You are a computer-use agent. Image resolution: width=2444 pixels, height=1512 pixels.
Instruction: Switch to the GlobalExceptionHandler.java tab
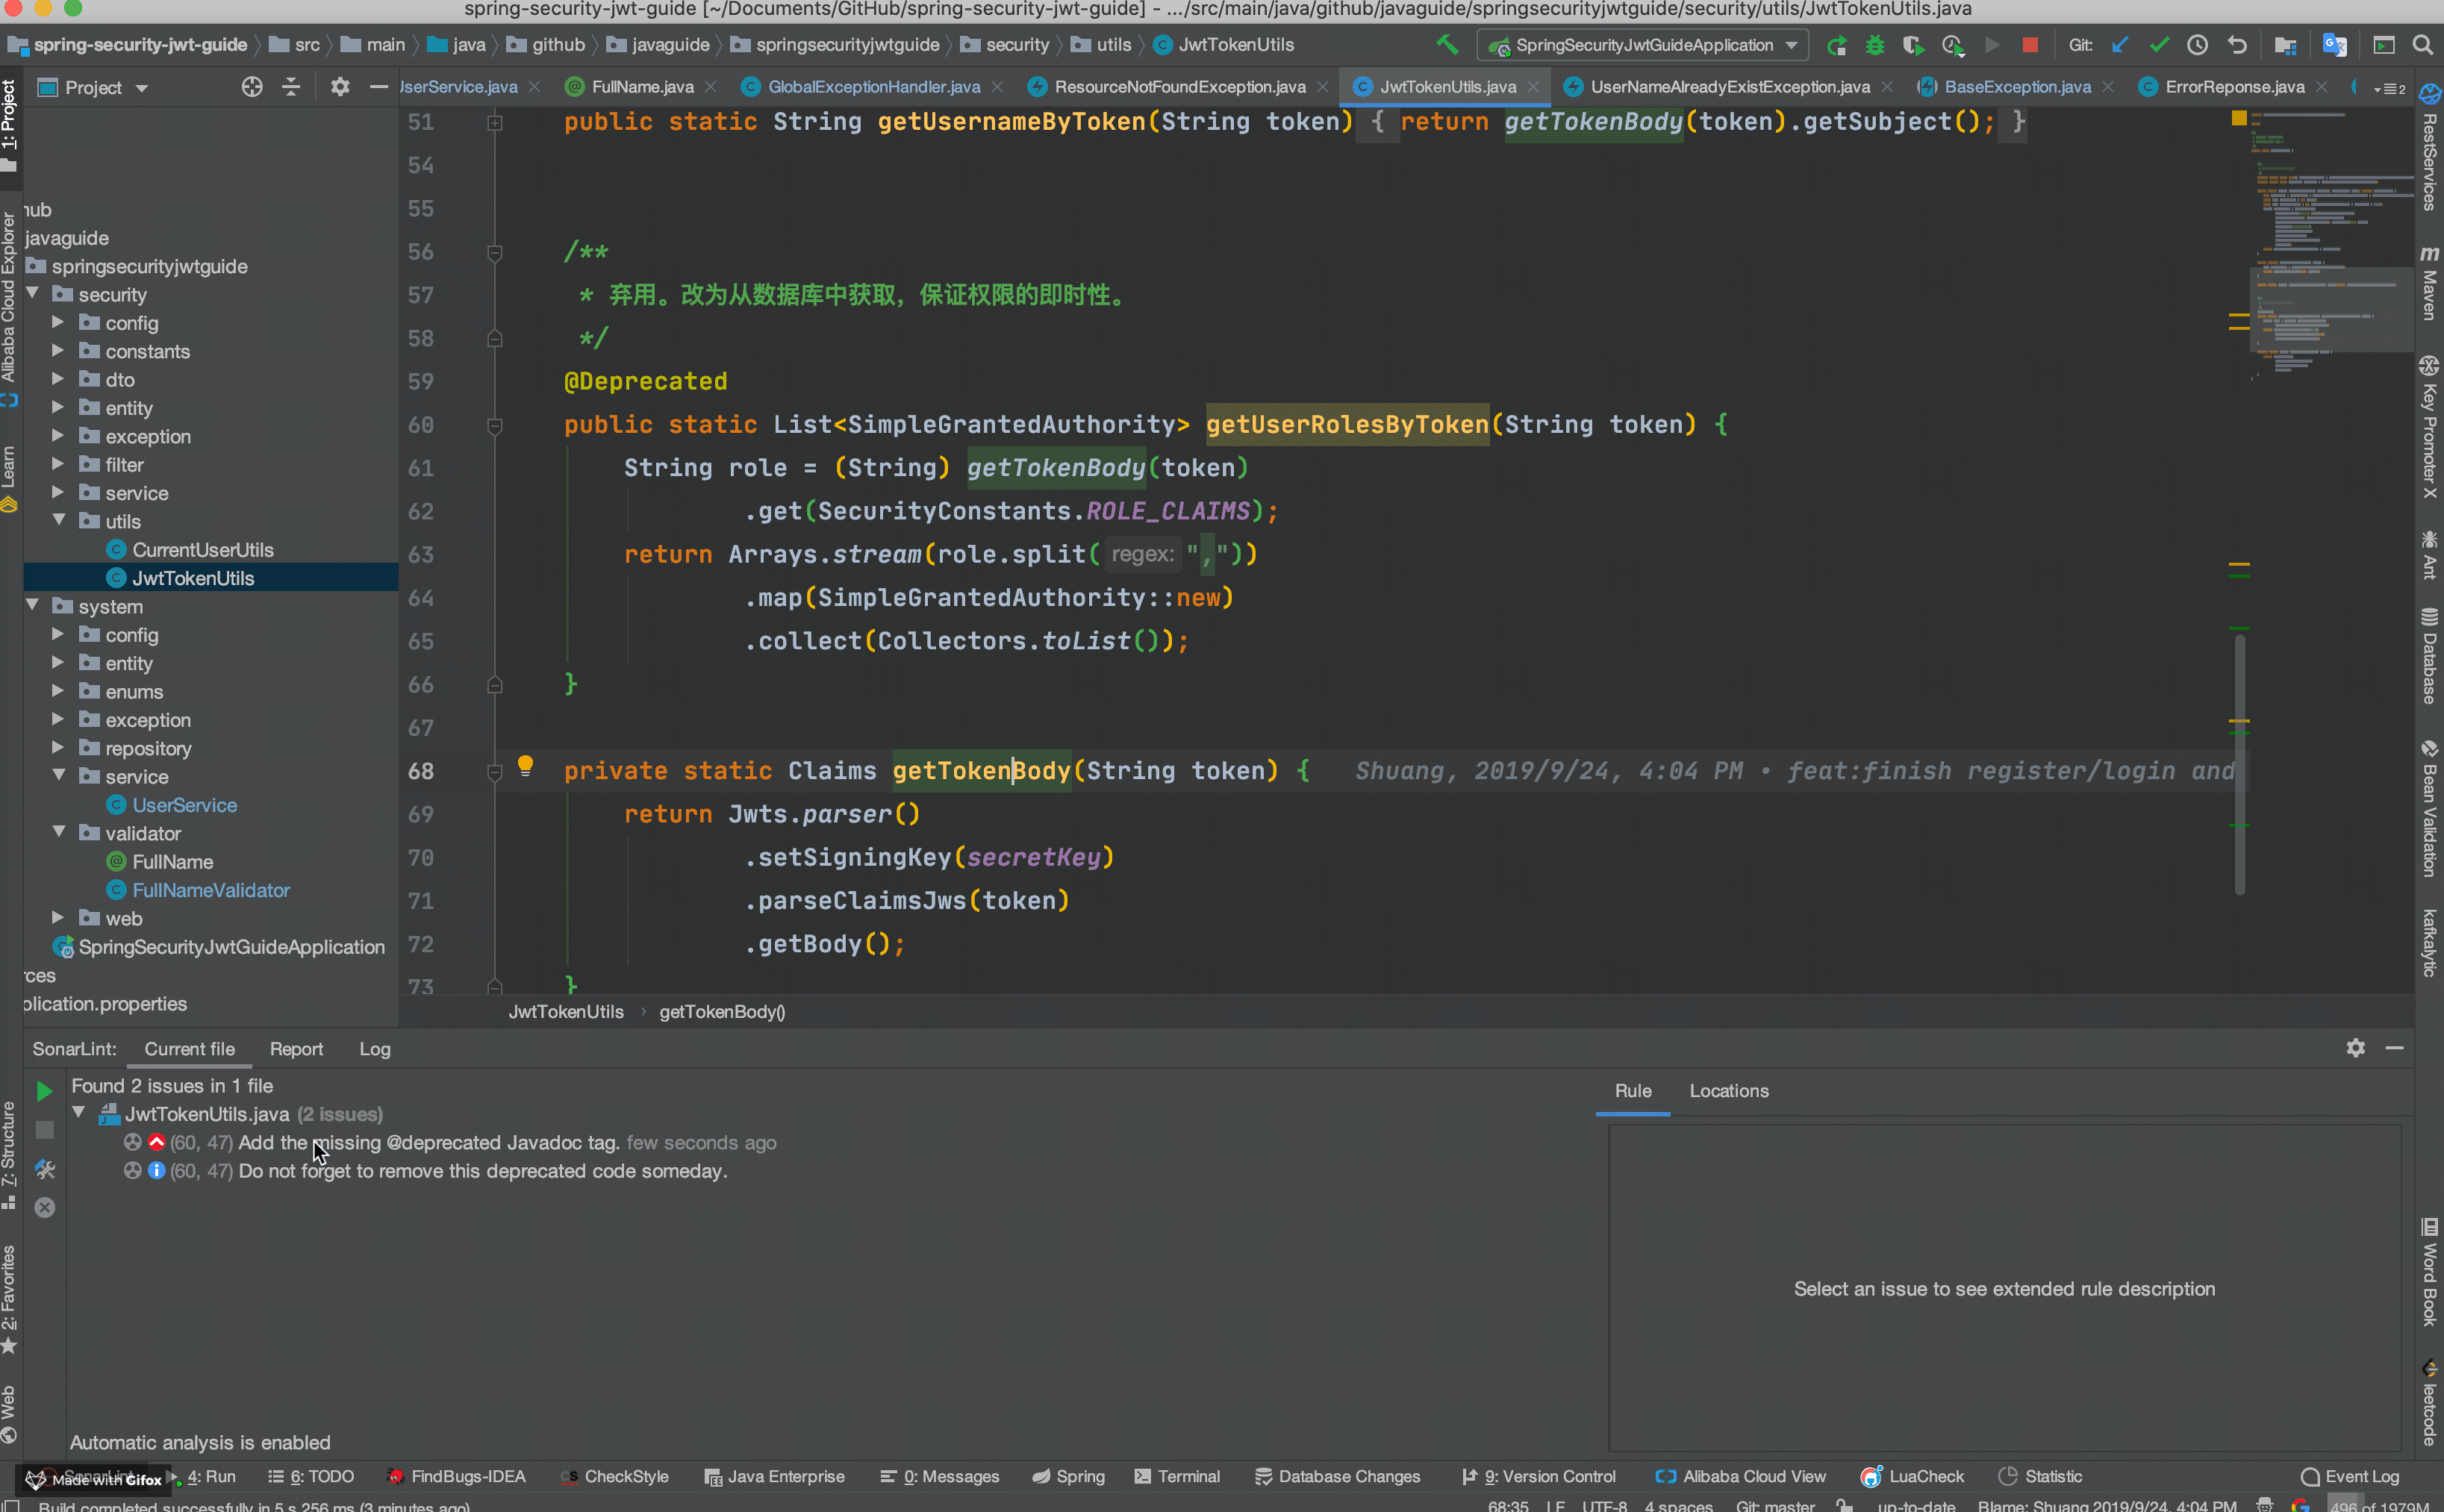[873, 87]
